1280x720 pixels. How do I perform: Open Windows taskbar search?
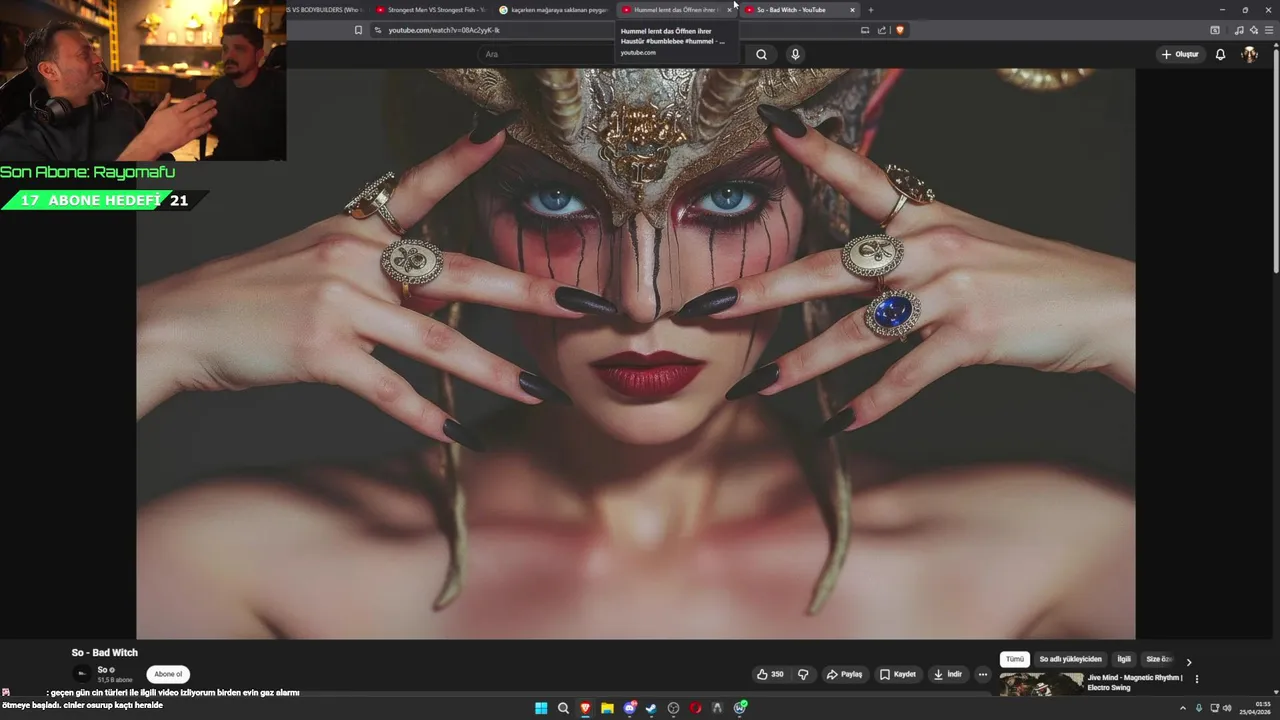[563, 708]
